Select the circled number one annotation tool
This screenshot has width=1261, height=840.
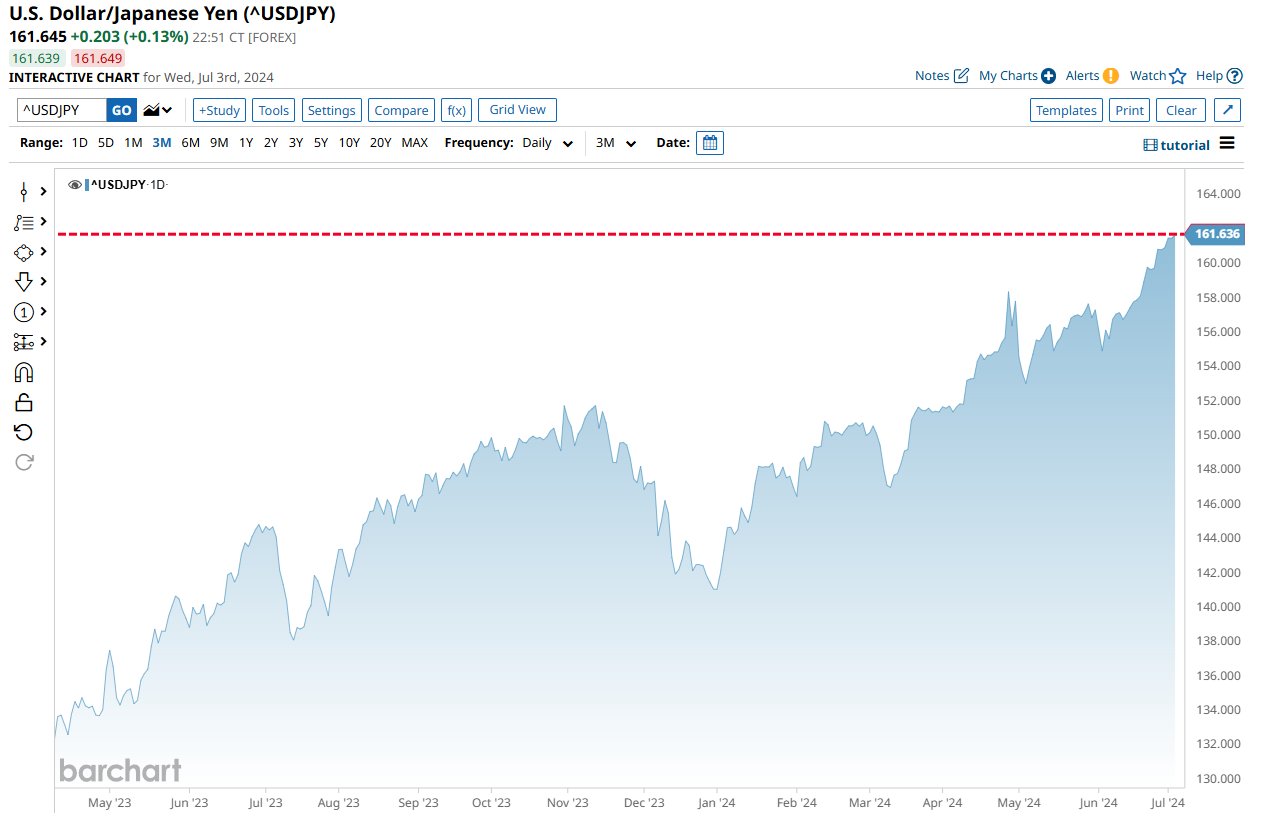coord(24,312)
